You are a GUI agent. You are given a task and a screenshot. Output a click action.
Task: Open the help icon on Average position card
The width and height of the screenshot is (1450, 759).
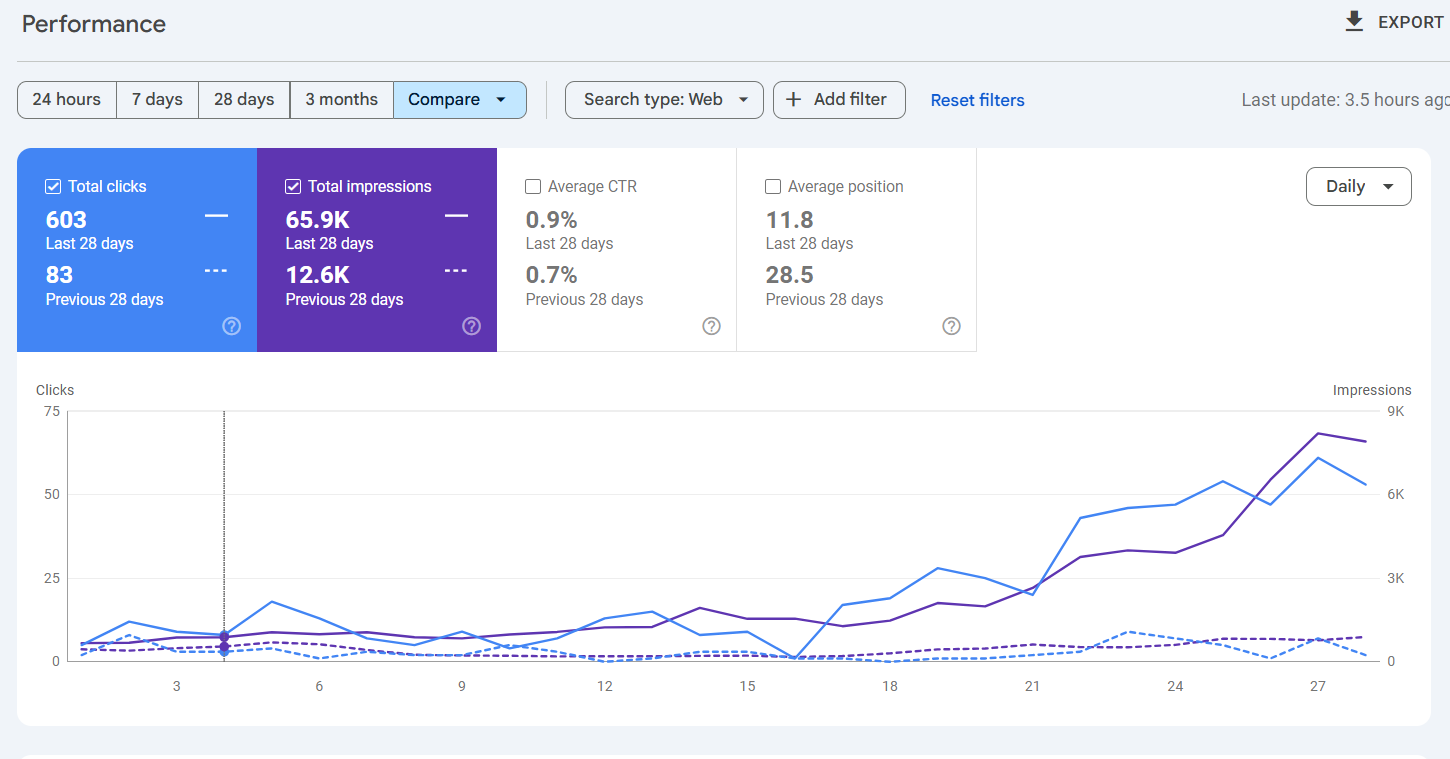coord(951,326)
